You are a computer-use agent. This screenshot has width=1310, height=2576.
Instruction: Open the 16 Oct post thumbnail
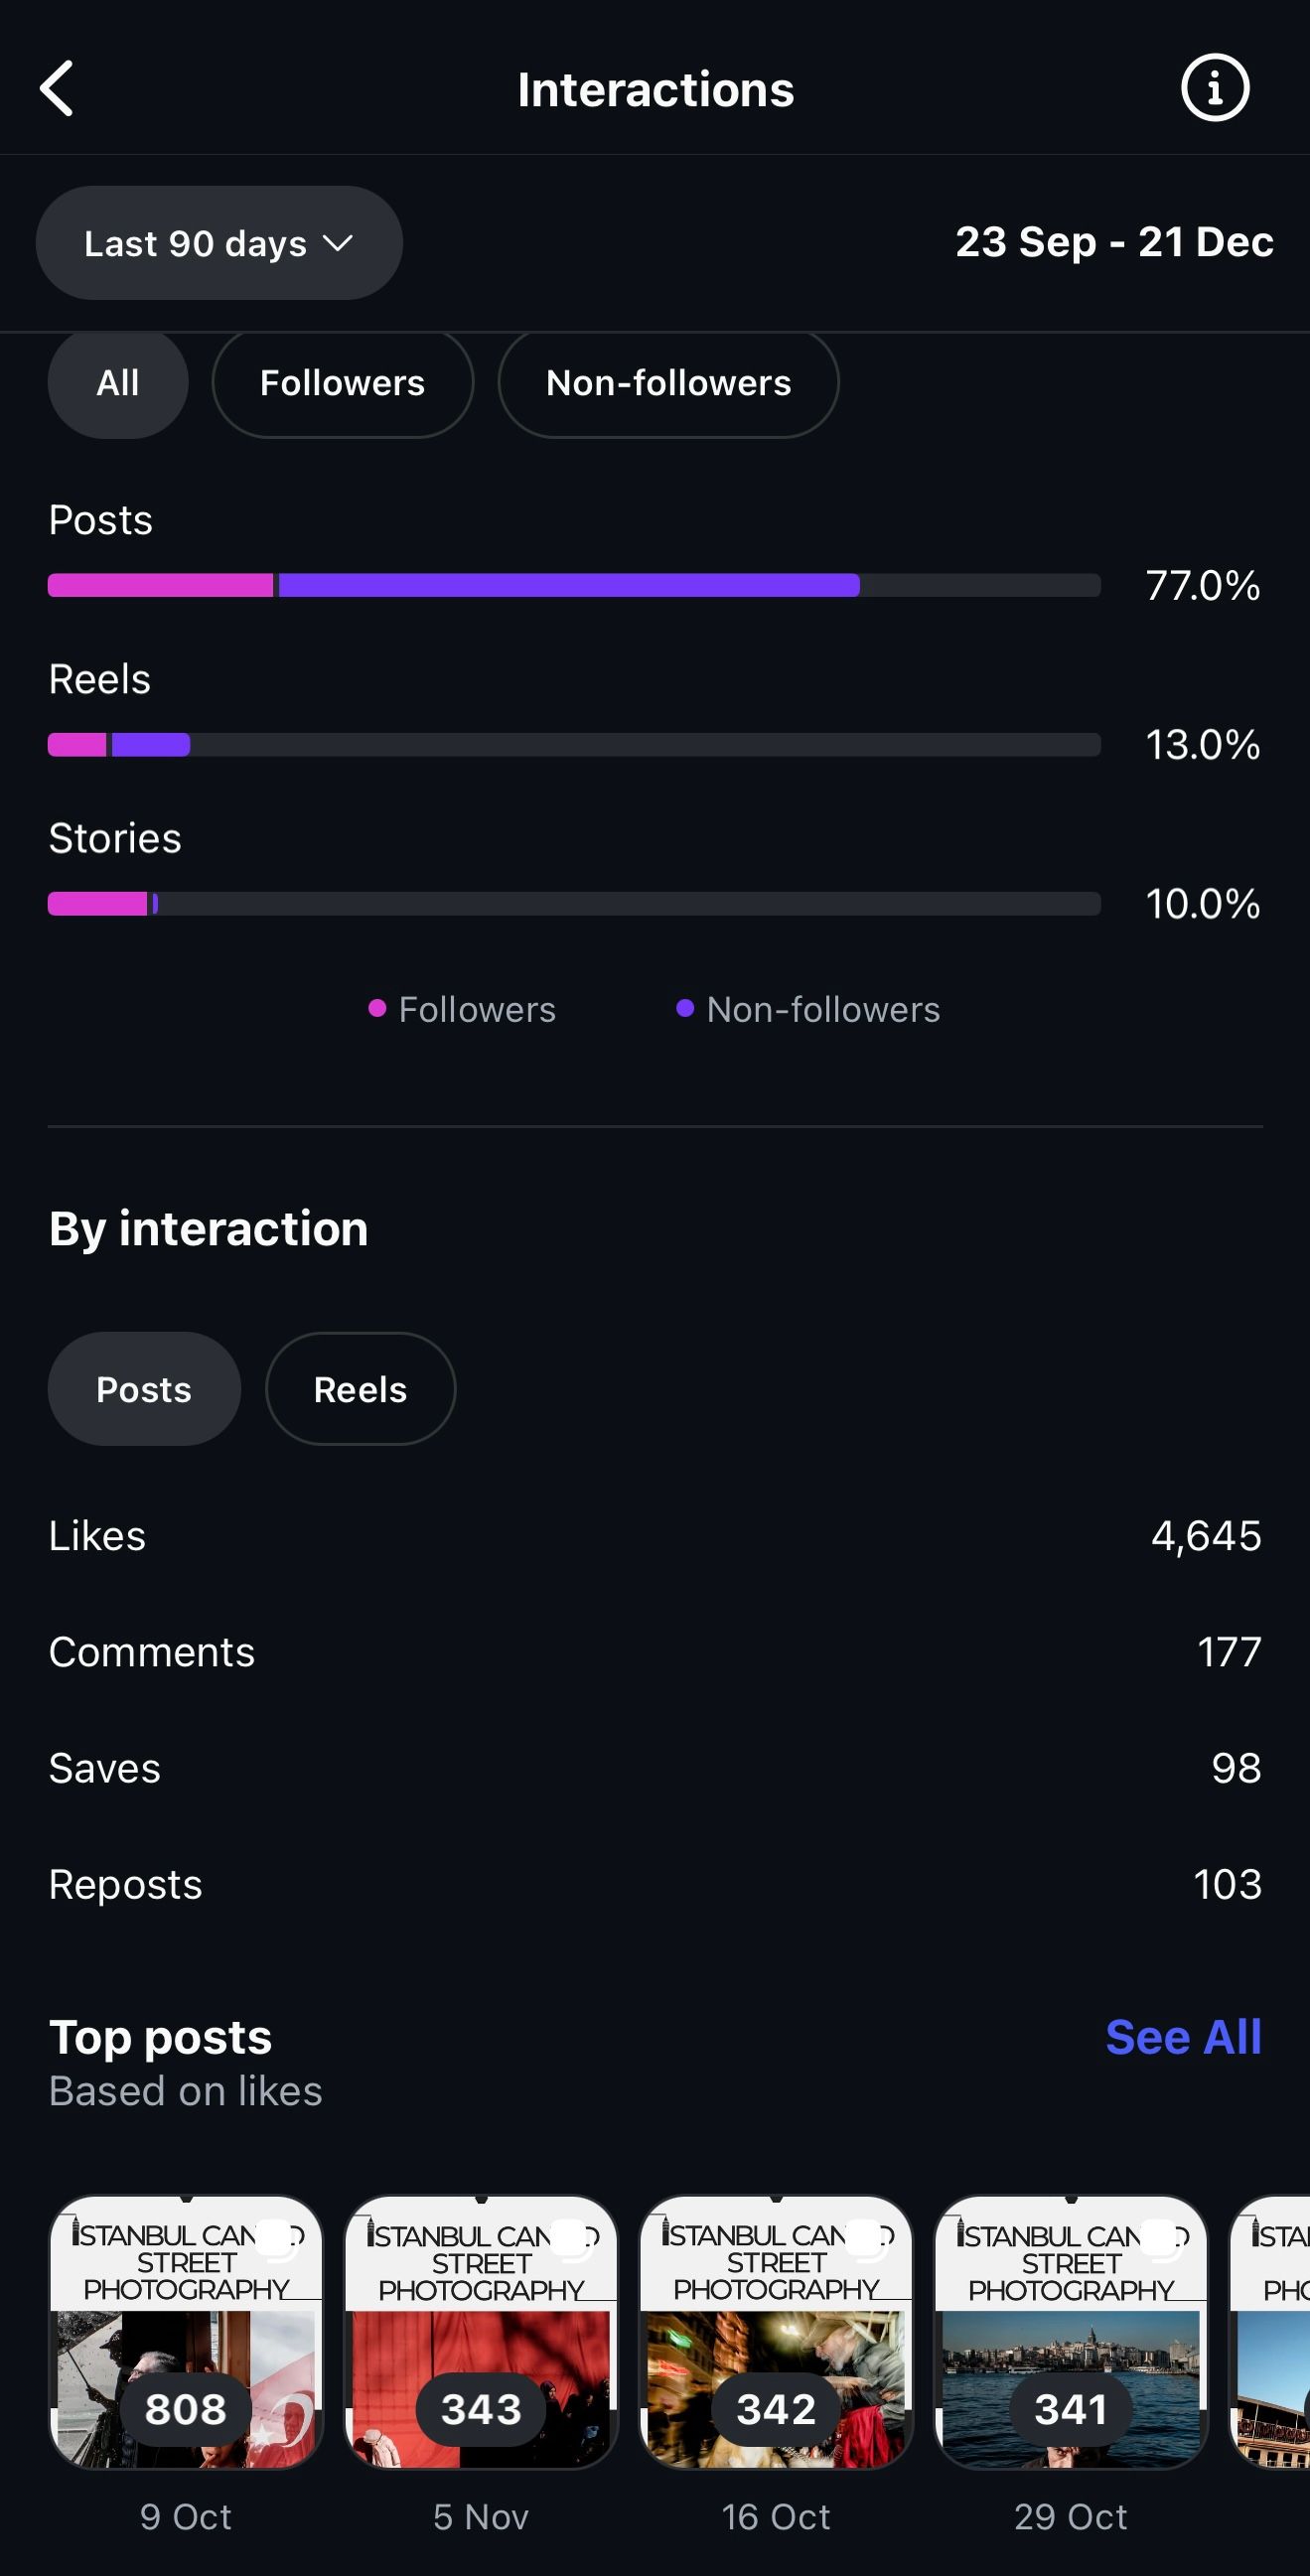[x=776, y=2332]
